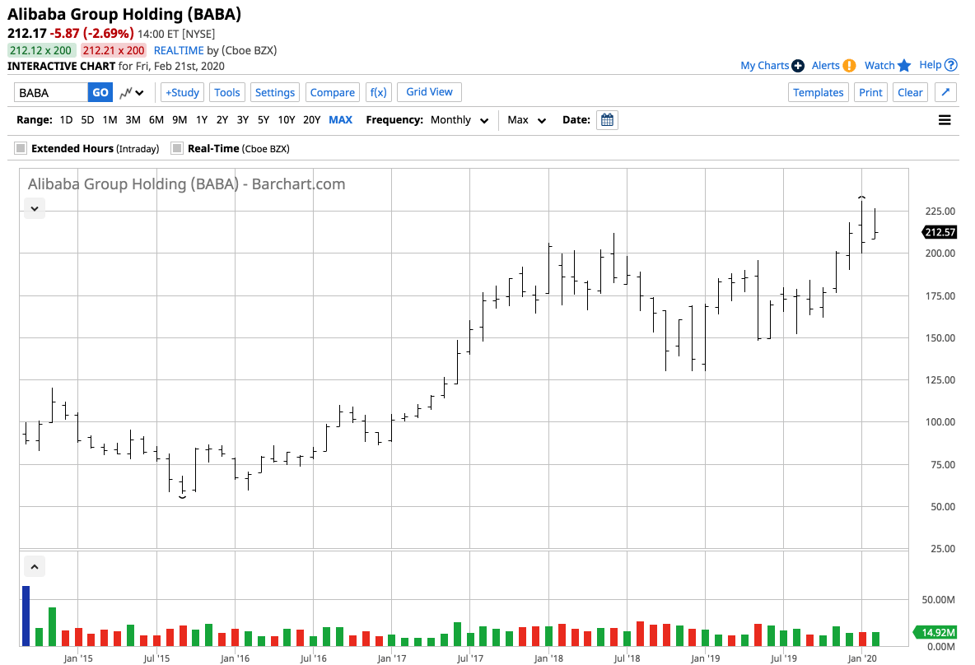Click the My Charts plus icon
Image resolution: width=975 pixels, height=665 pixels.
(798, 65)
